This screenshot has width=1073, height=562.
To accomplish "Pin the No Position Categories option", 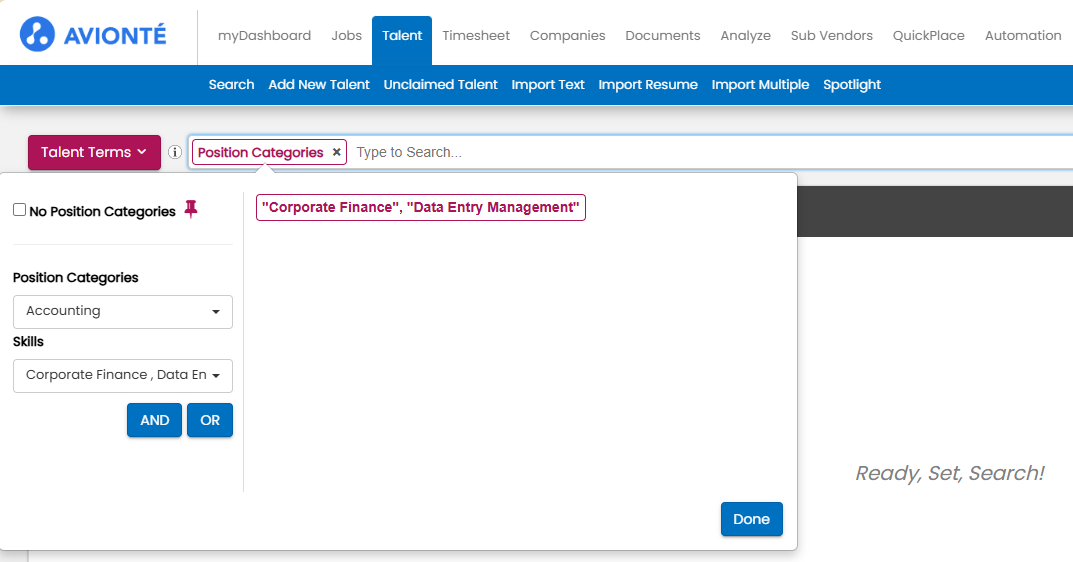I will (x=191, y=209).
